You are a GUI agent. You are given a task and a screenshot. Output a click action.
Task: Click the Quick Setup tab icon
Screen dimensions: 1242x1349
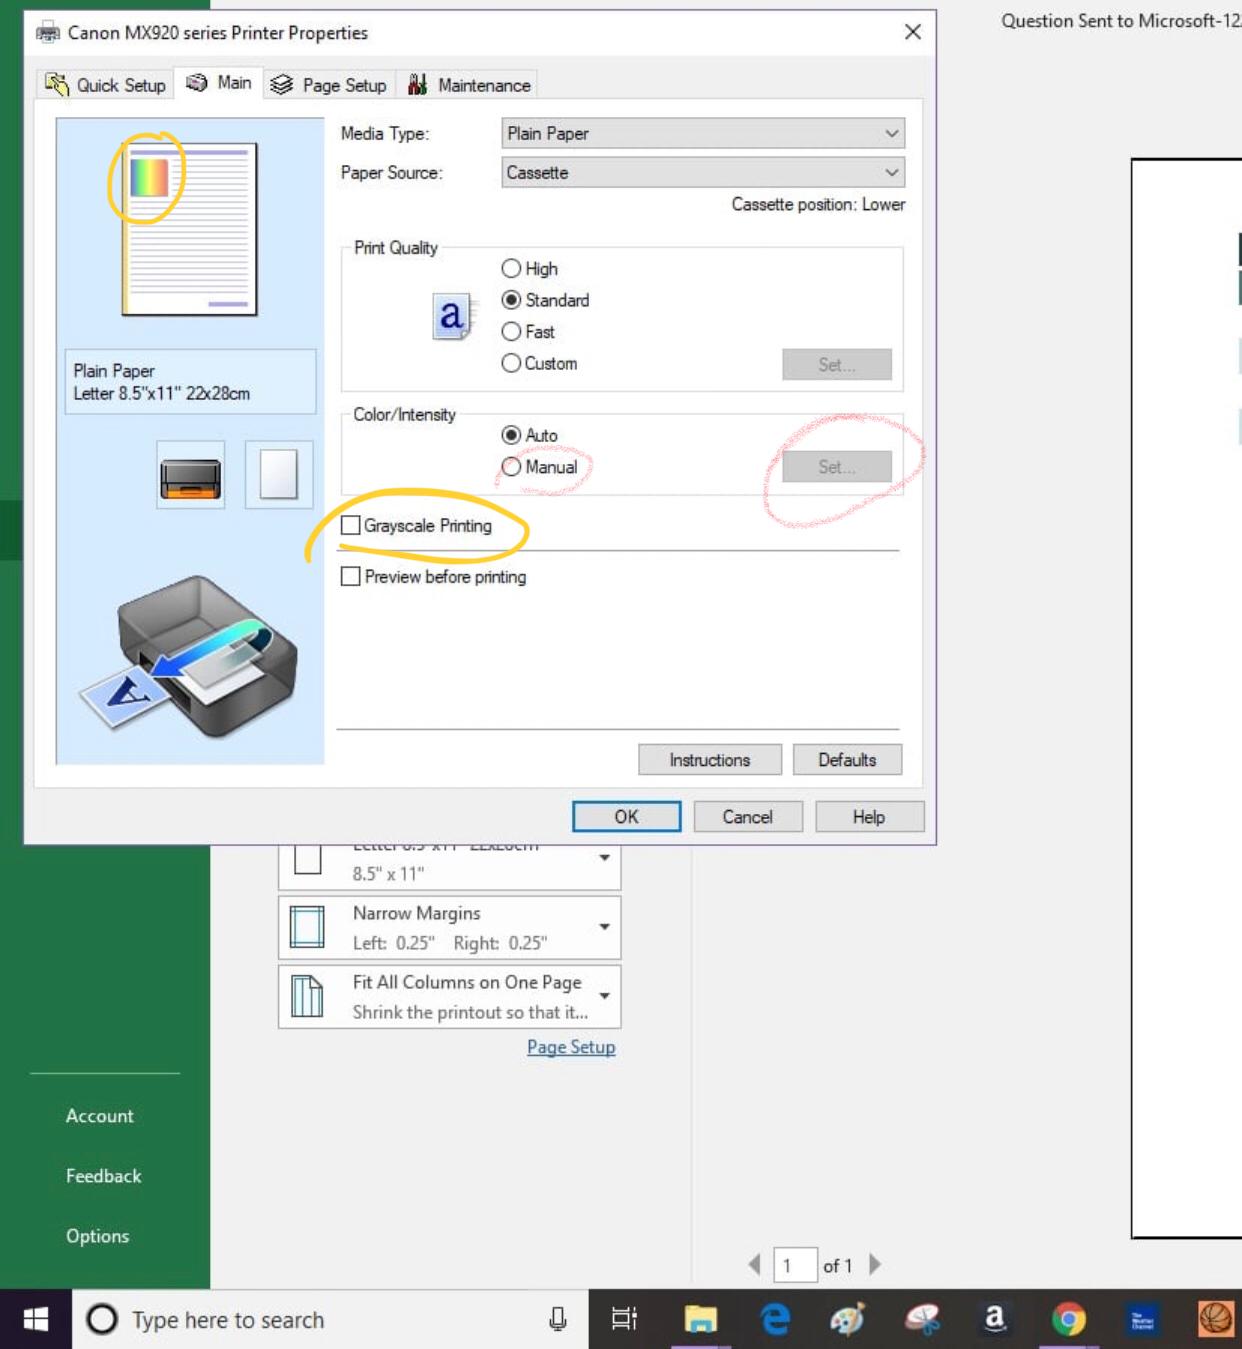tap(56, 85)
